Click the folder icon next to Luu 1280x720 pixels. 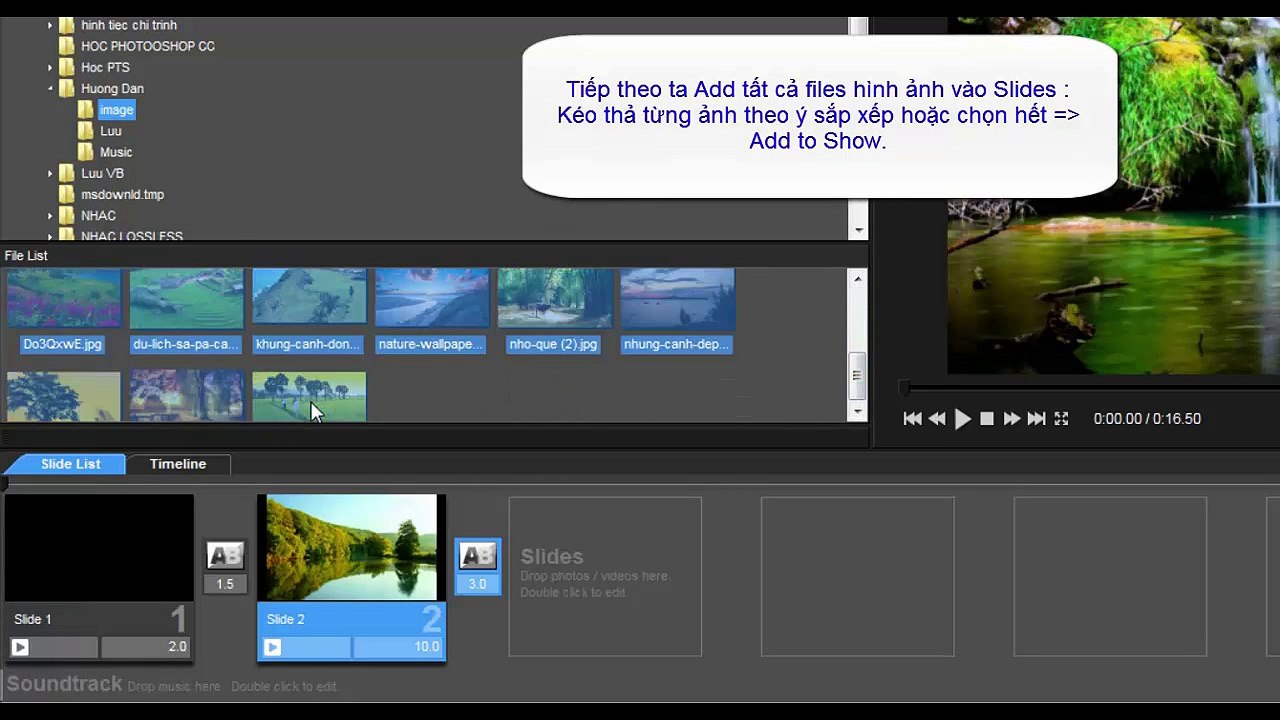[x=86, y=131]
